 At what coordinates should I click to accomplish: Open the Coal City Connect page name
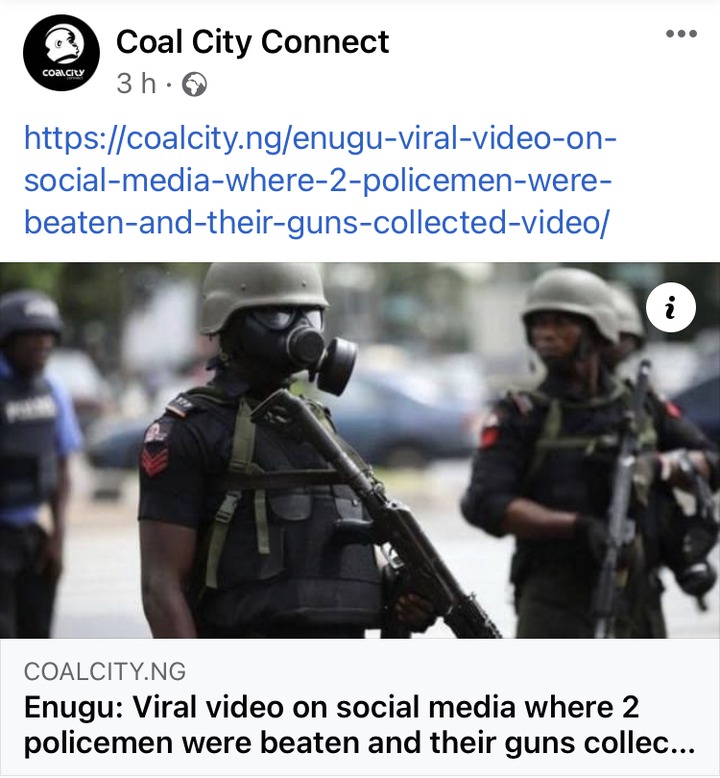click(x=252, y=41)
